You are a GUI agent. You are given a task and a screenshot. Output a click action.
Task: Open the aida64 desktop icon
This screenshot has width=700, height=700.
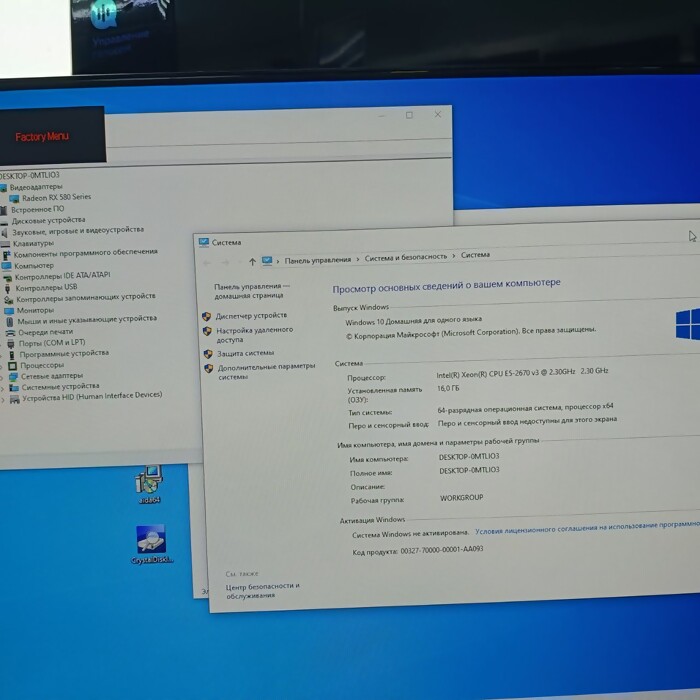149,484
